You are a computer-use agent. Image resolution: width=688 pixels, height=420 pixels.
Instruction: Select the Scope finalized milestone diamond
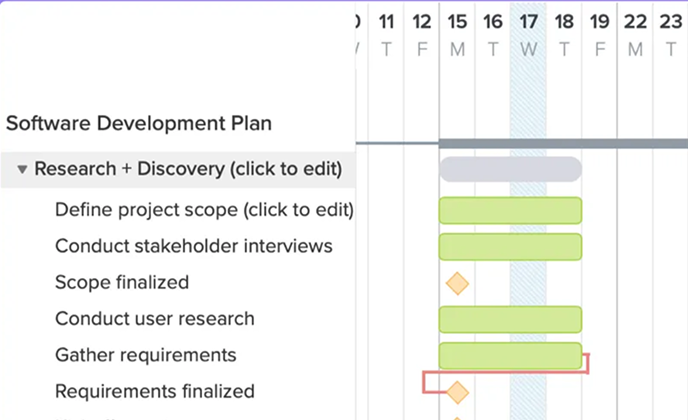(x=457, y=283)
